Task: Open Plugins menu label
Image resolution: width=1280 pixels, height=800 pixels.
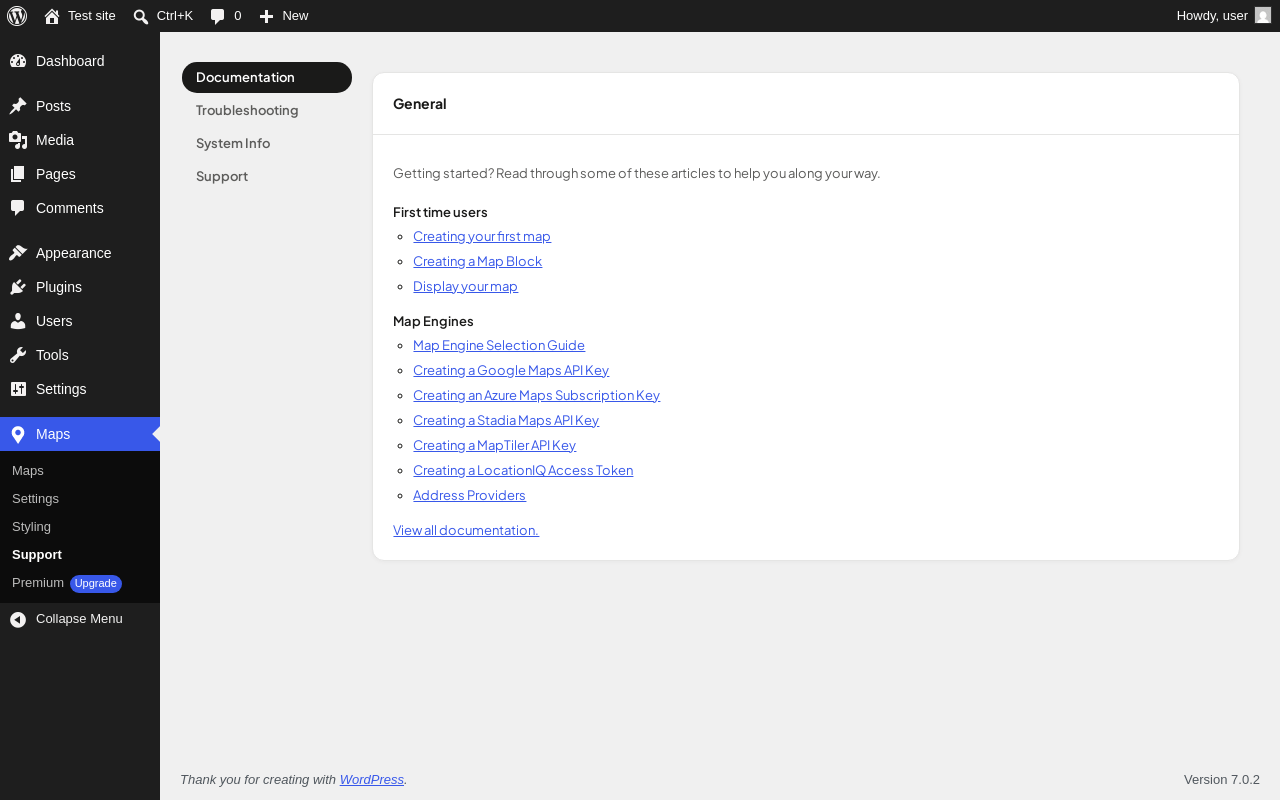Action: coord(59,287)
